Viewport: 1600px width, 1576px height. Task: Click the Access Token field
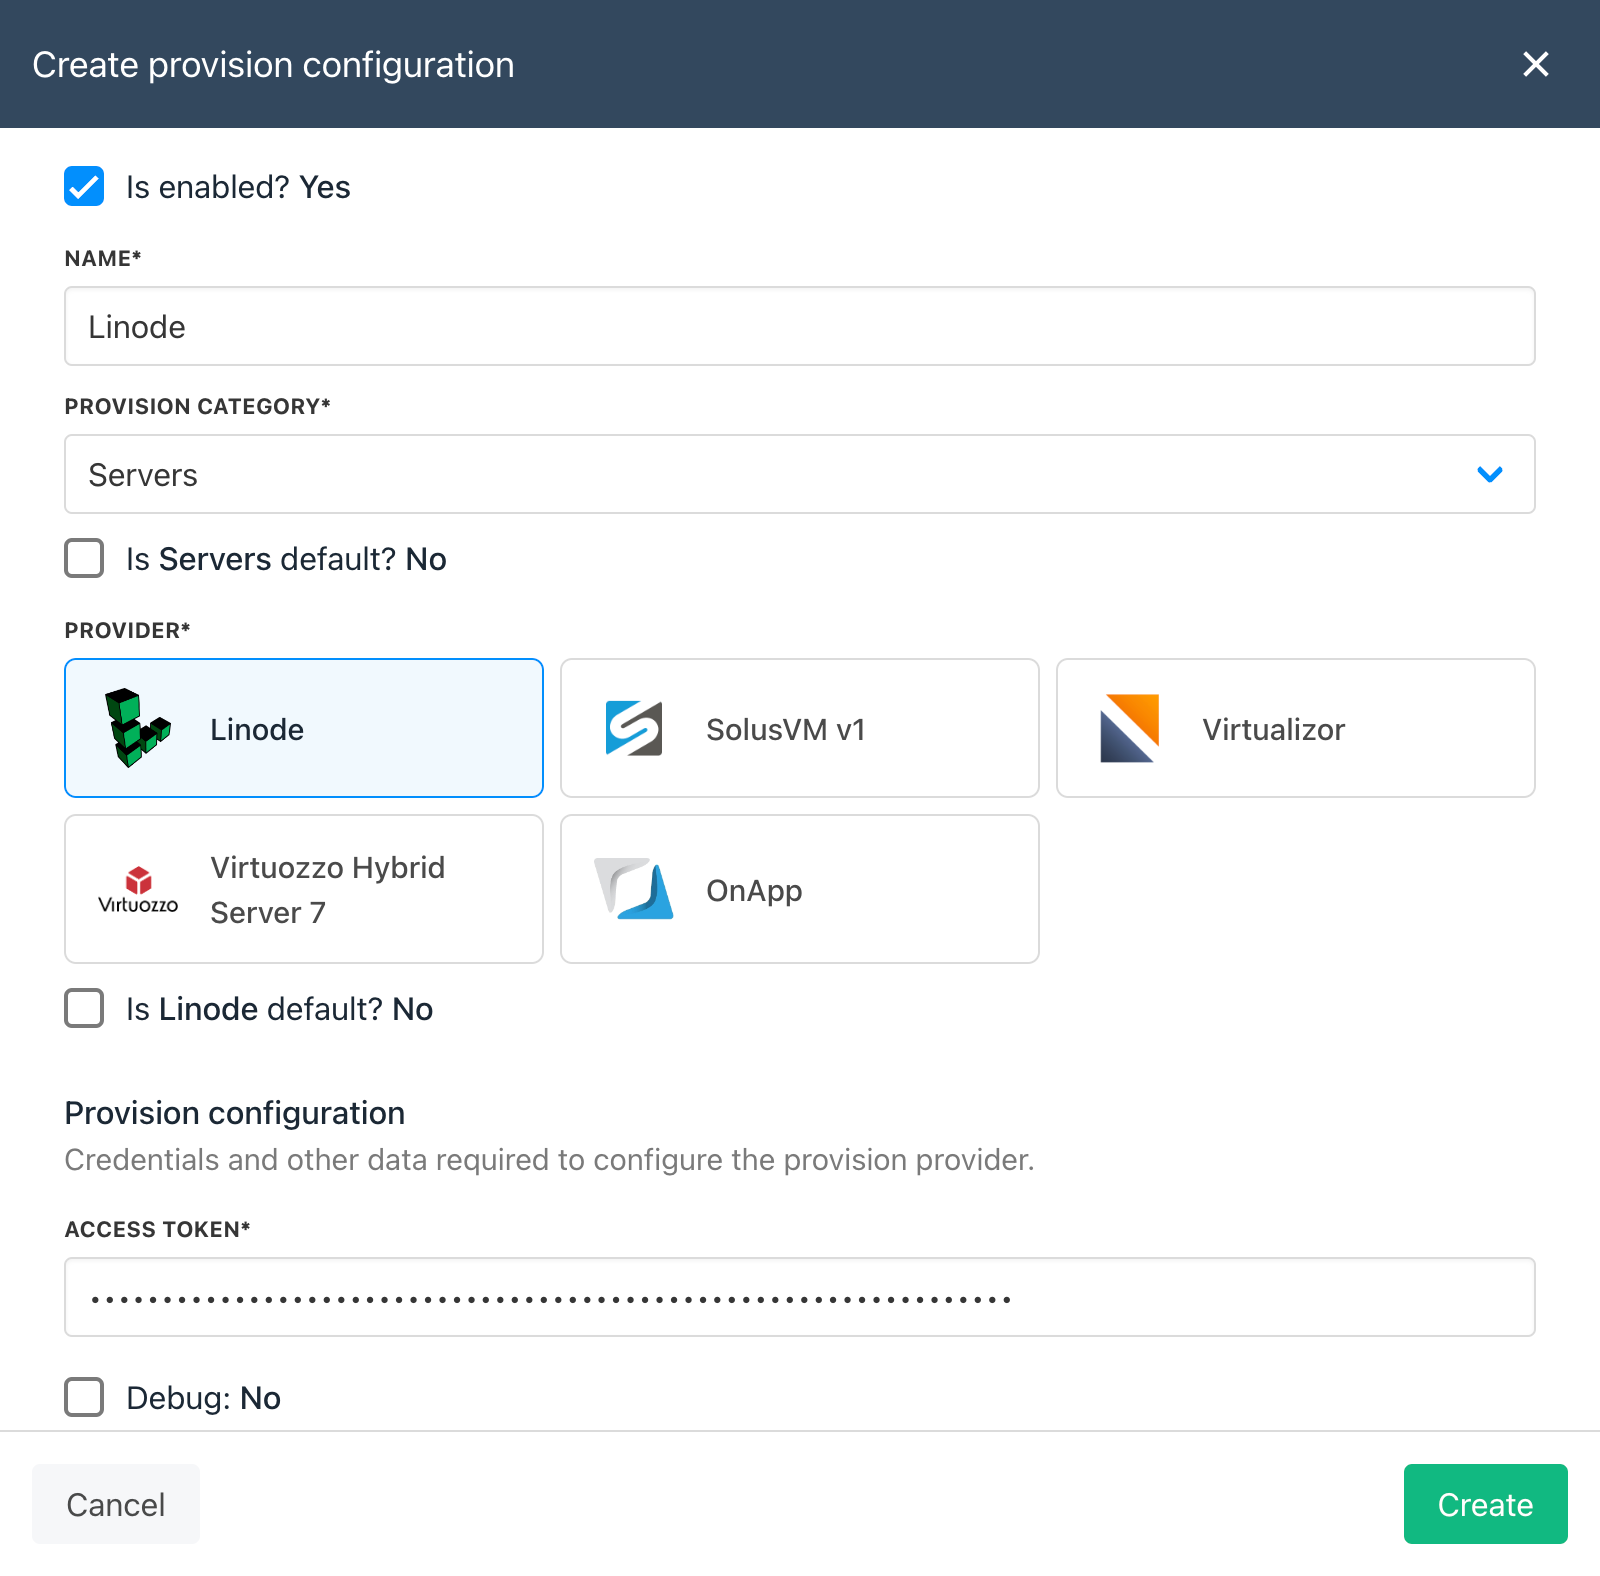(x=800, y=1297)
